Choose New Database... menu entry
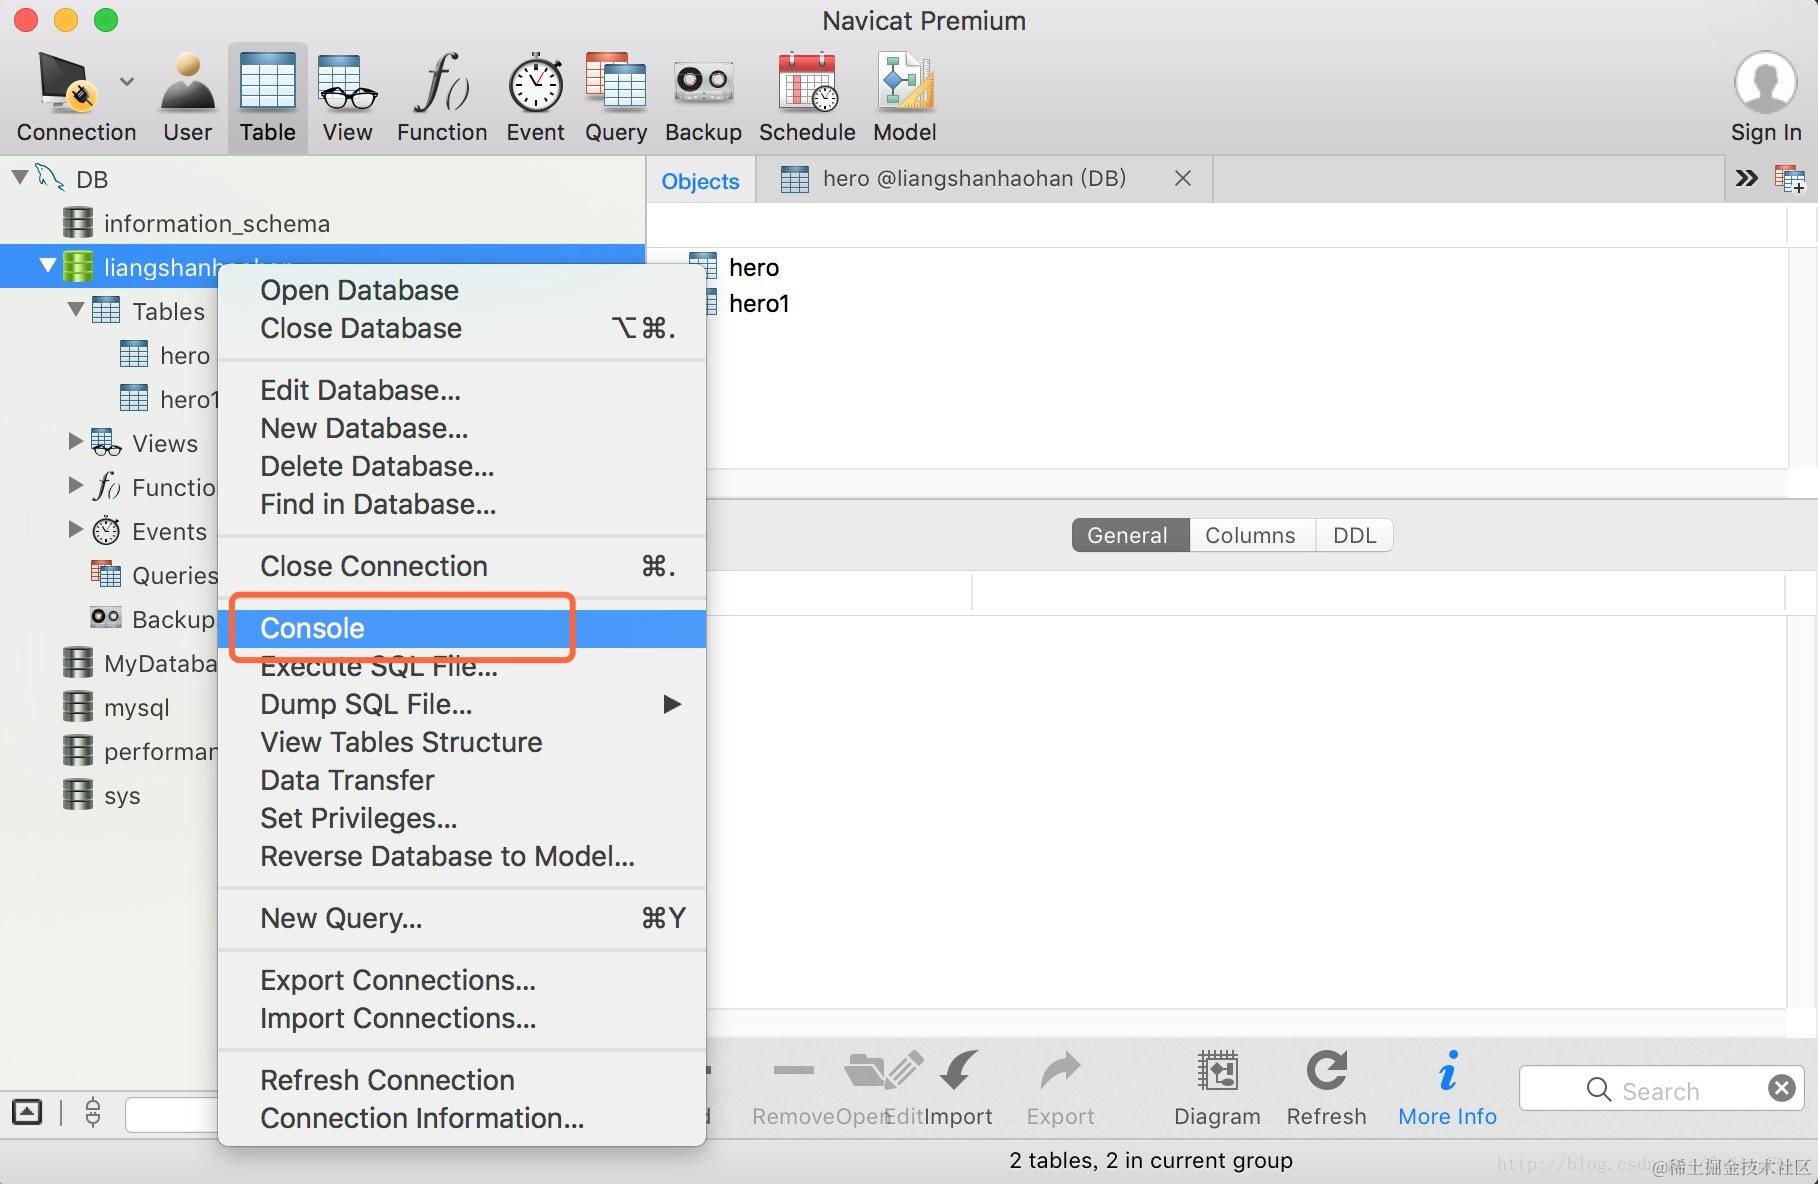 [x=462, y=428]
